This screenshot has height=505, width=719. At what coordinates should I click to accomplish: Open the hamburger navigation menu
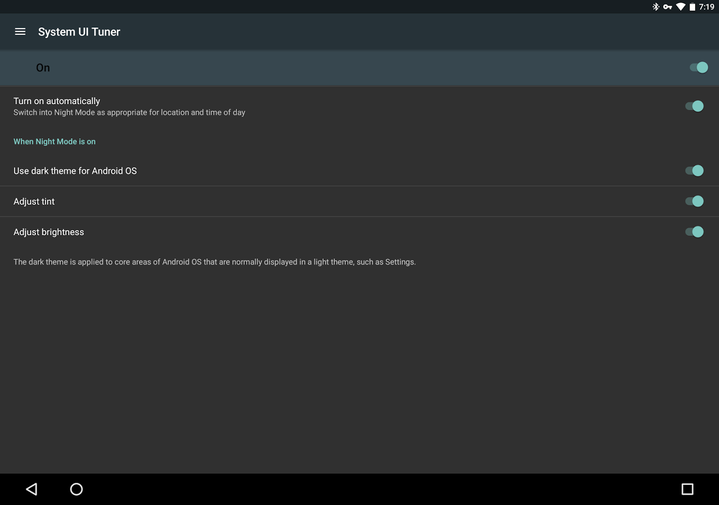pos(20,32)
